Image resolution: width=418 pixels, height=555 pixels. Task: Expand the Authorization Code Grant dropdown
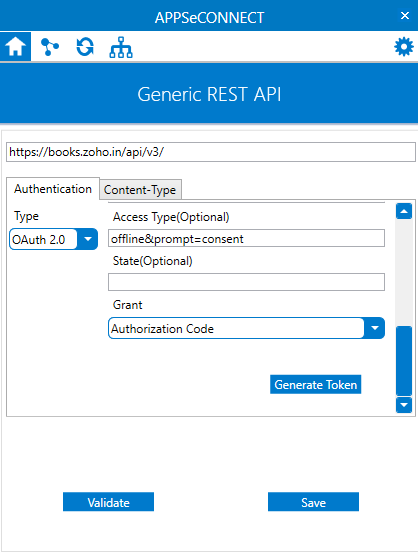pos(246,328)
